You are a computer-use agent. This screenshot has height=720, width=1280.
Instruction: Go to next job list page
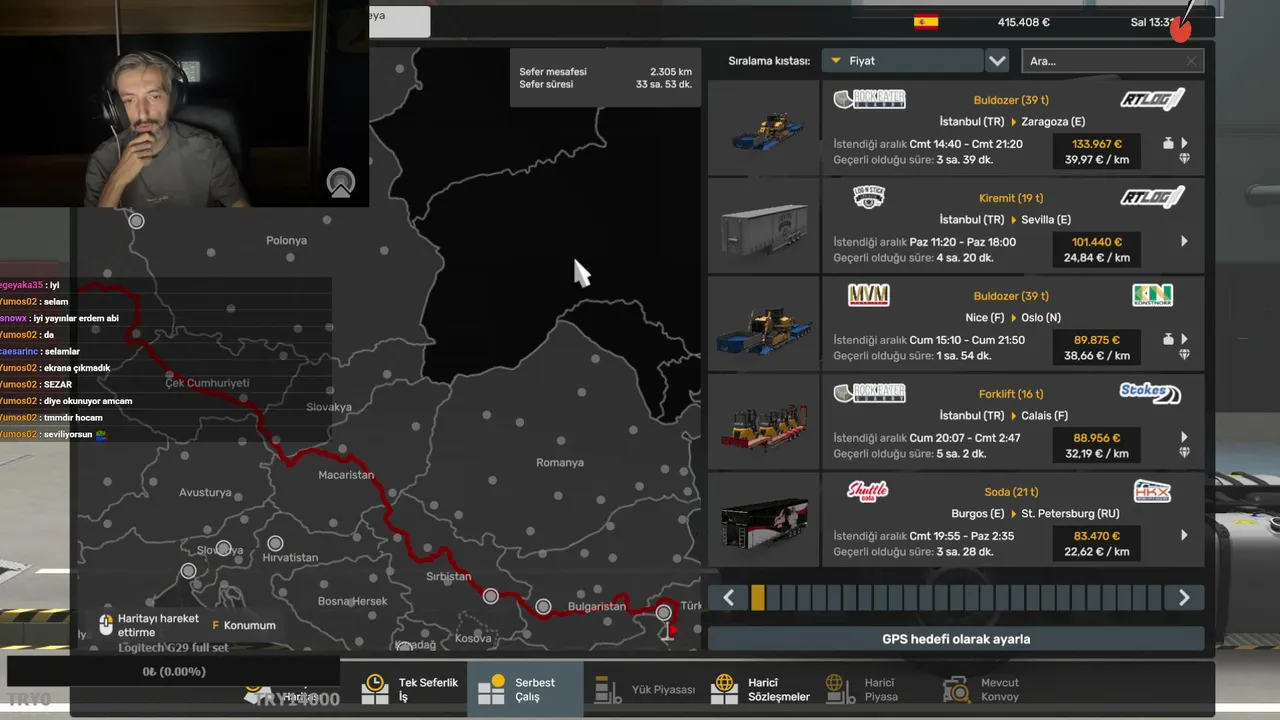1184,598
